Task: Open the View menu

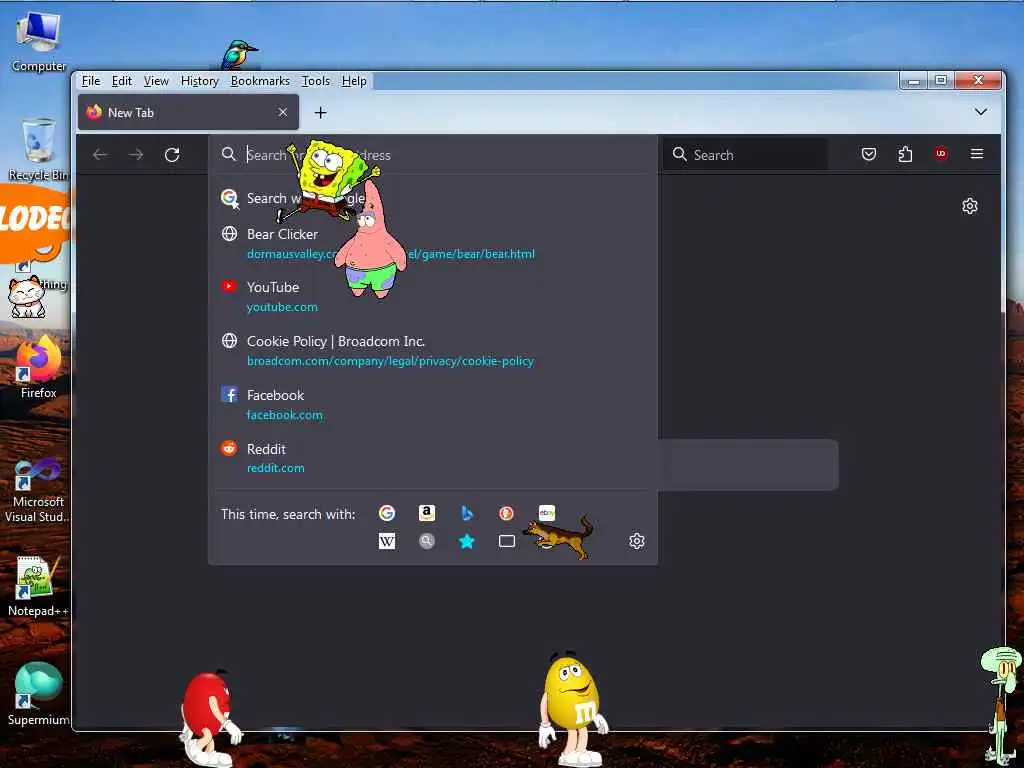Action: point(156,81)
